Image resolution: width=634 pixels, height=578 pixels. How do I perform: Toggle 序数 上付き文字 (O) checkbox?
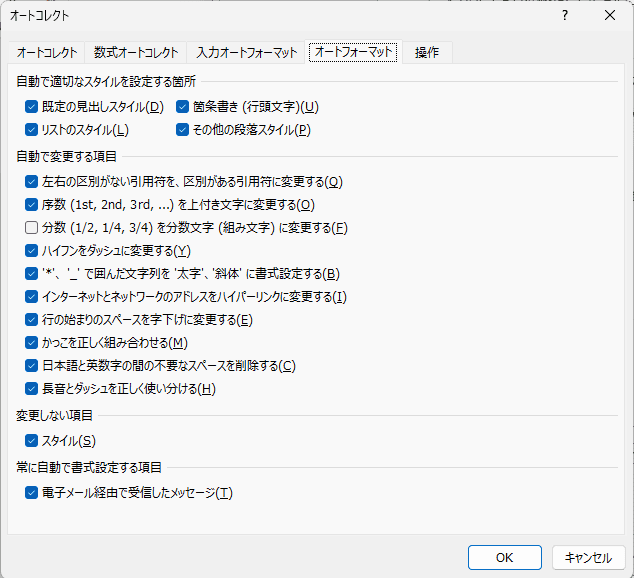(31, 205)
